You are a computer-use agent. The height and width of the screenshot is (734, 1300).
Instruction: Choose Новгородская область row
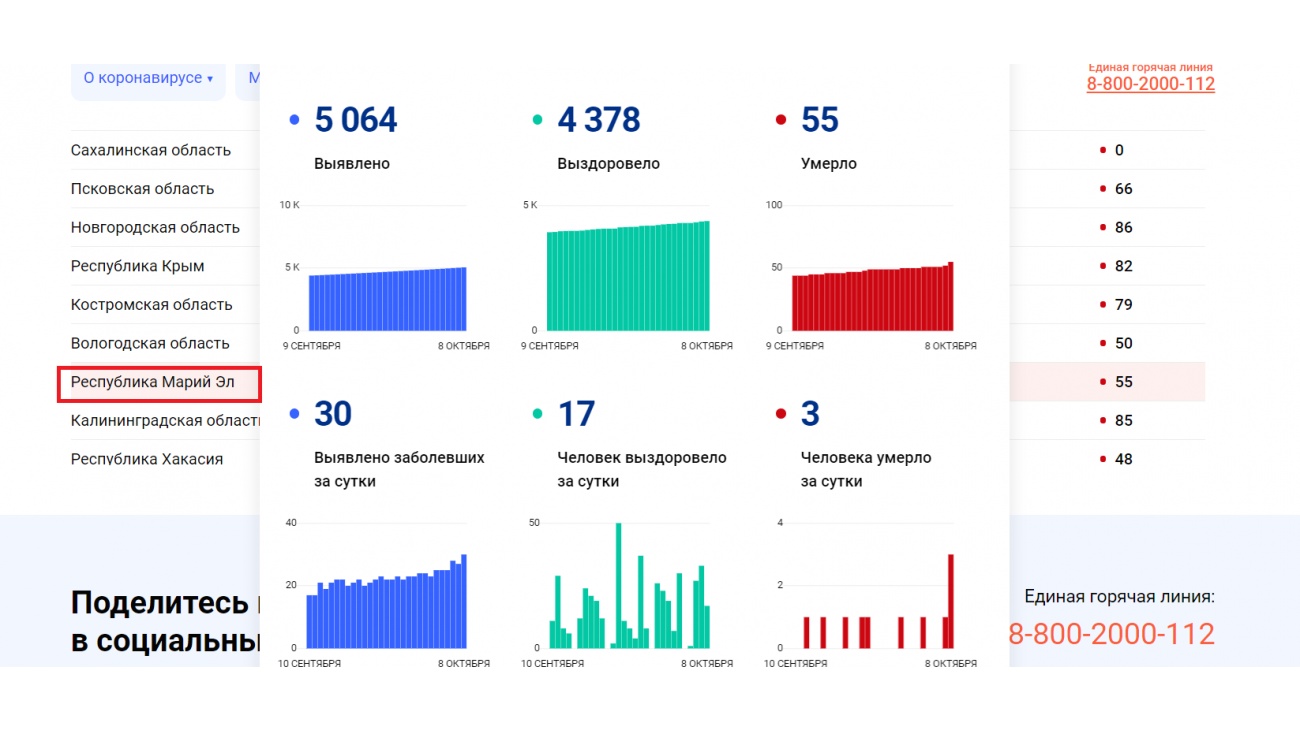[155, 227]
